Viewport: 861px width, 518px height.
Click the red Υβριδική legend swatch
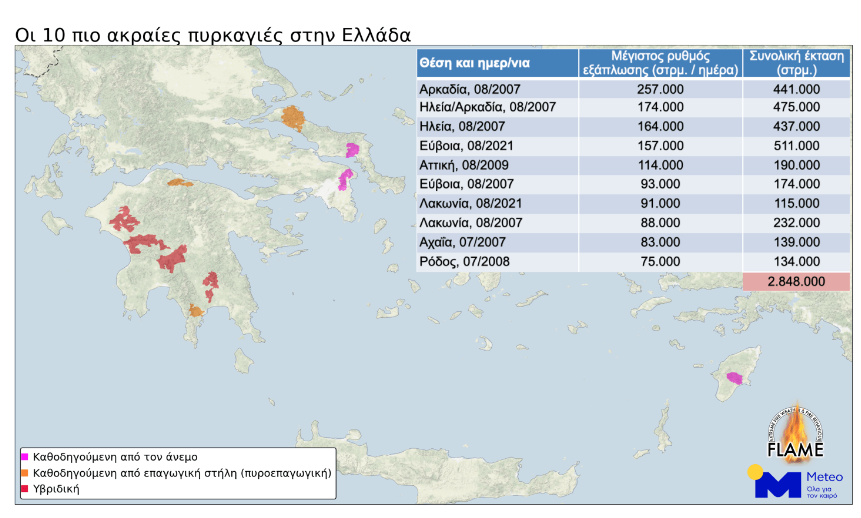click(x=25, y=489)
